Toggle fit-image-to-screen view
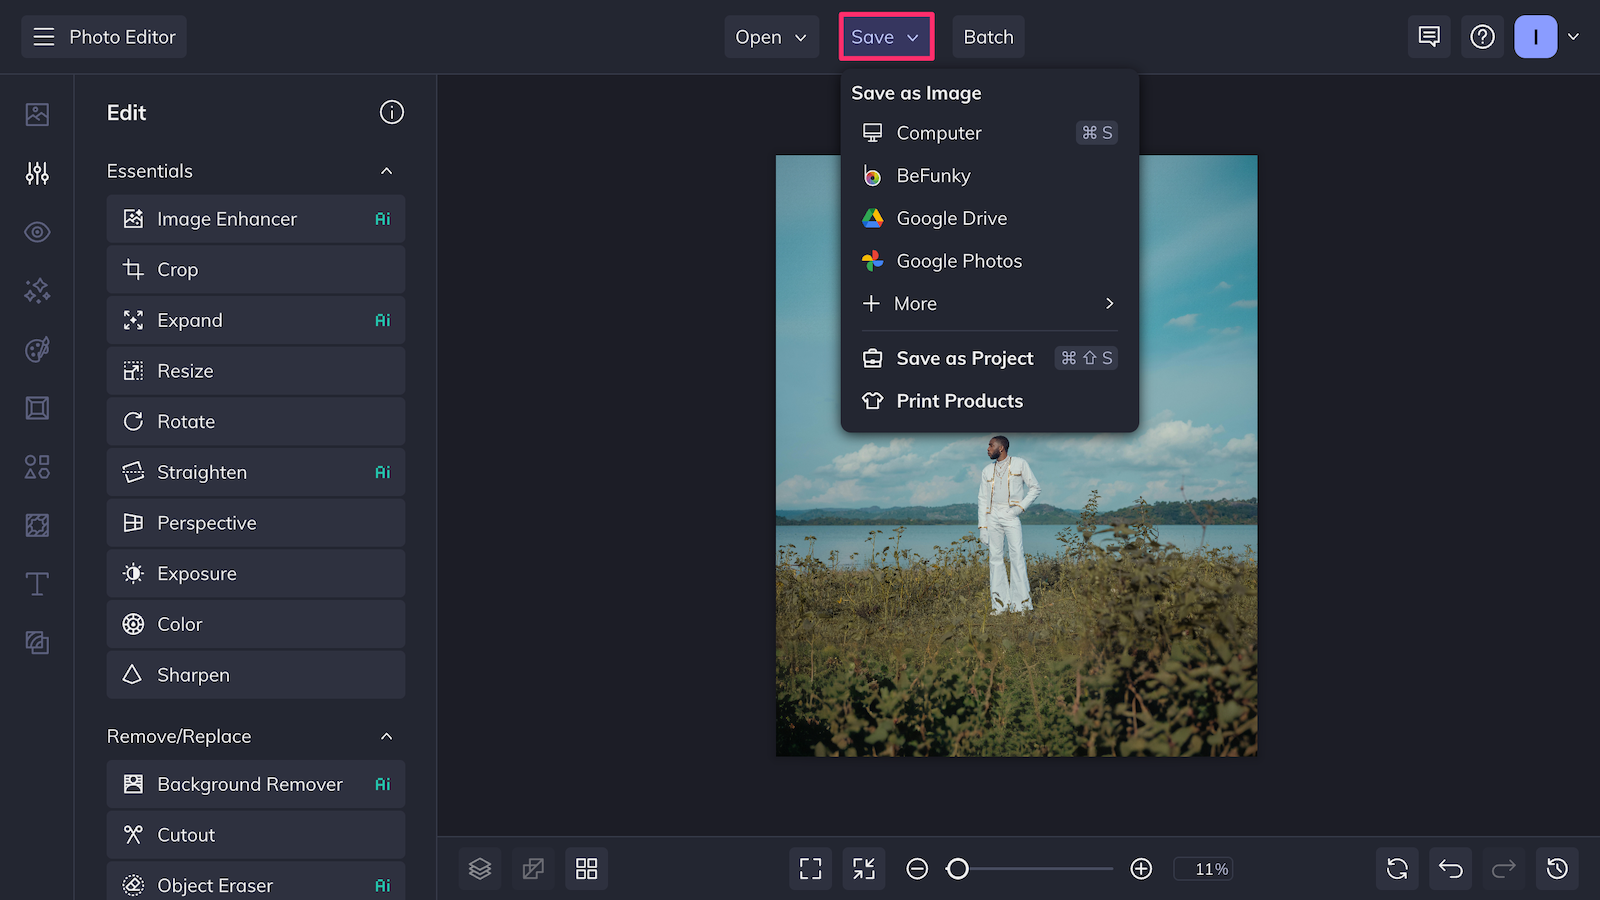Image resolution: width=1600 pixels, height=900 pixels. pos(863,868)
